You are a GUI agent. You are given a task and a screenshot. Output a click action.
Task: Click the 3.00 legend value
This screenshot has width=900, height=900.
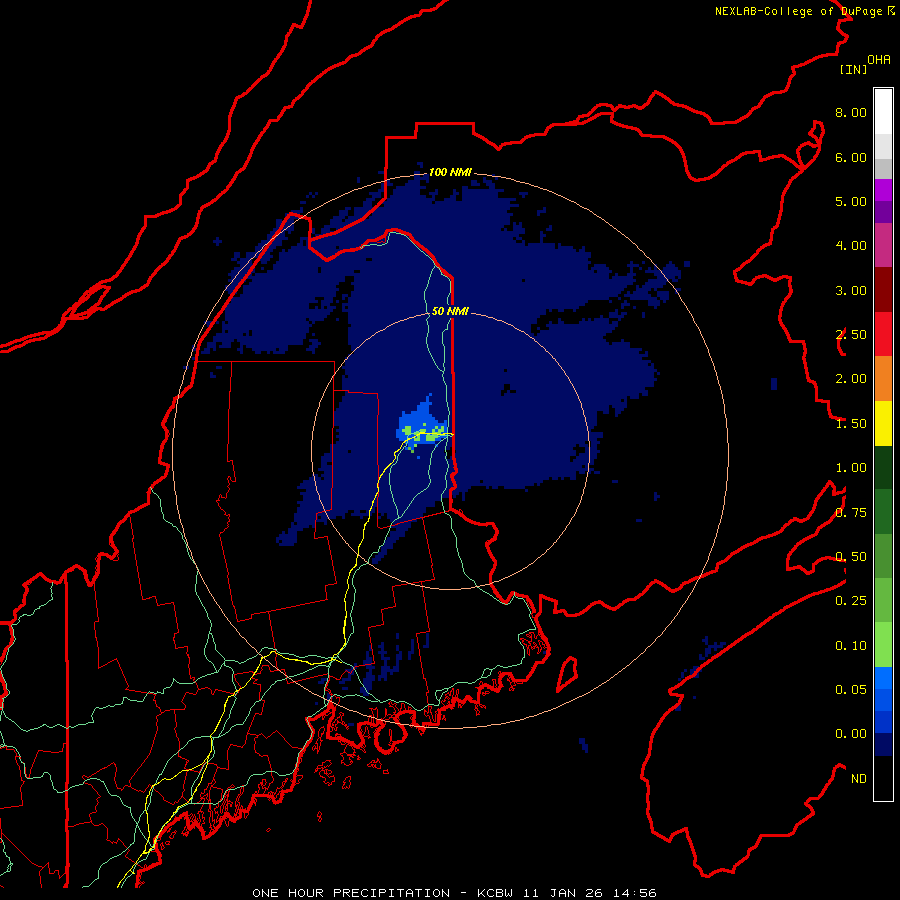click(851, 290)
